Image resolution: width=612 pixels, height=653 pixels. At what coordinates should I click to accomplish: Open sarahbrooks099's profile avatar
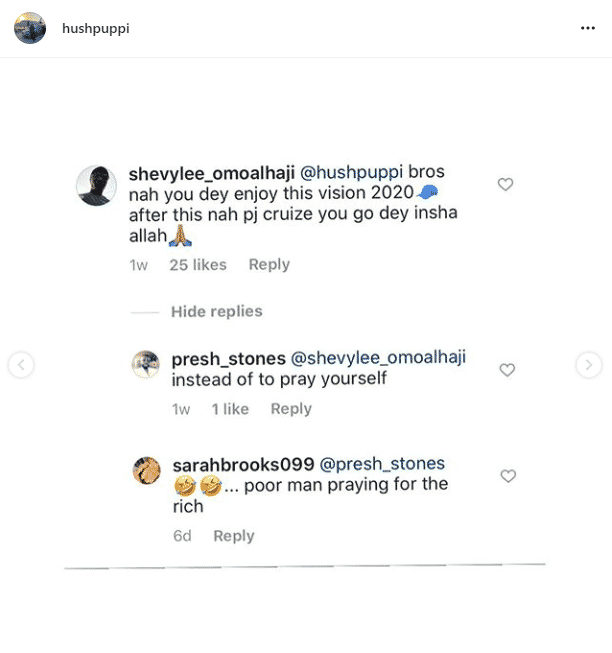coord(147,470)
